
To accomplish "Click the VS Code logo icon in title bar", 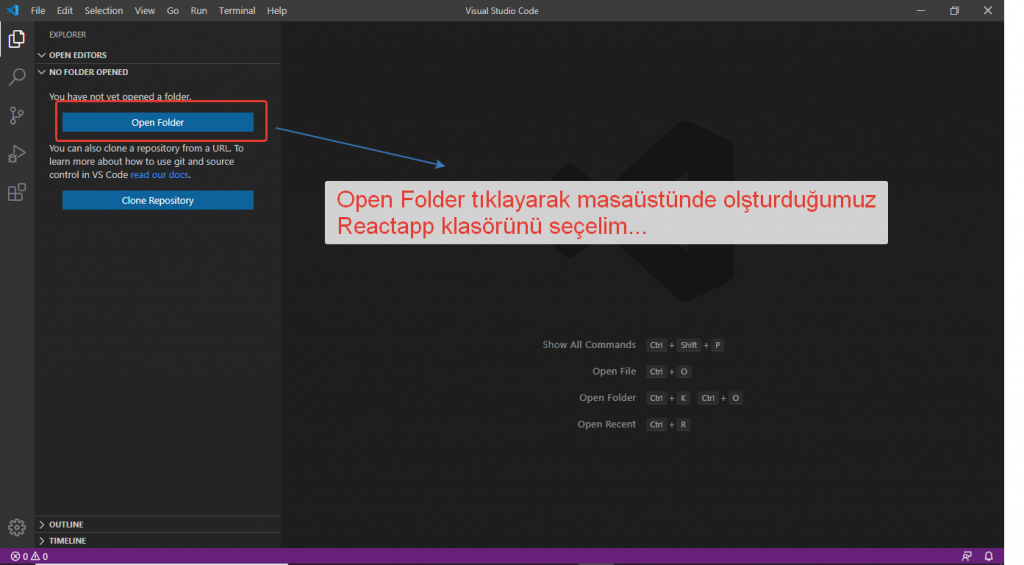I will [12, 10].
